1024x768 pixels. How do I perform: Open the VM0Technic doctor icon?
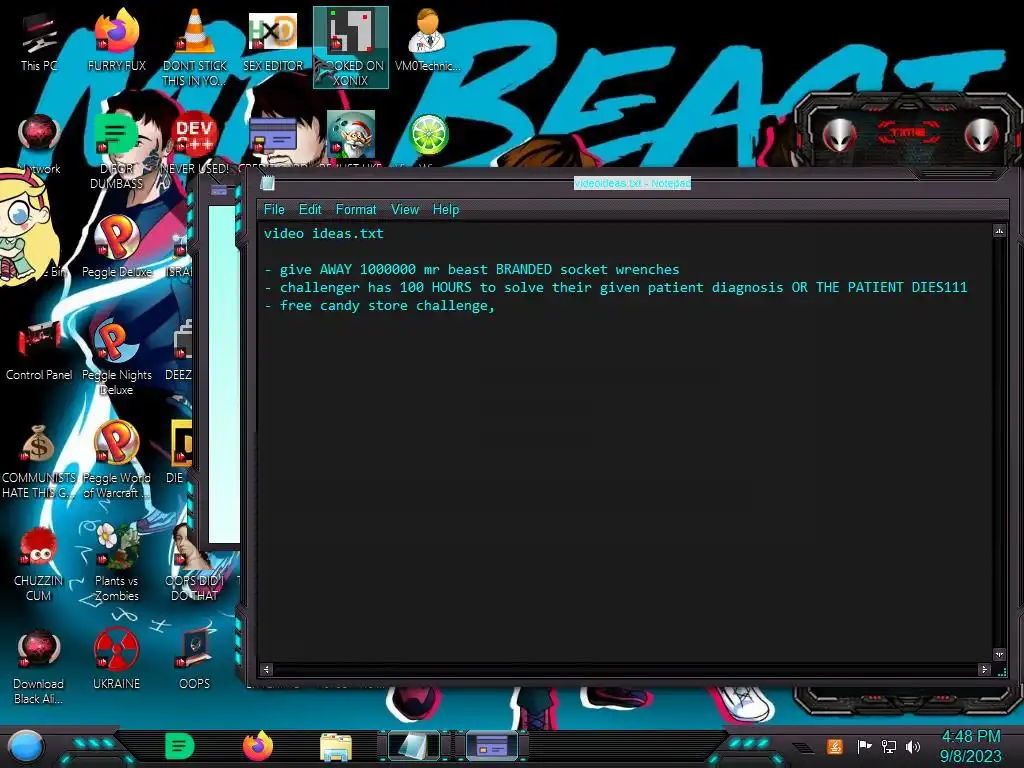tap(428, 41)
